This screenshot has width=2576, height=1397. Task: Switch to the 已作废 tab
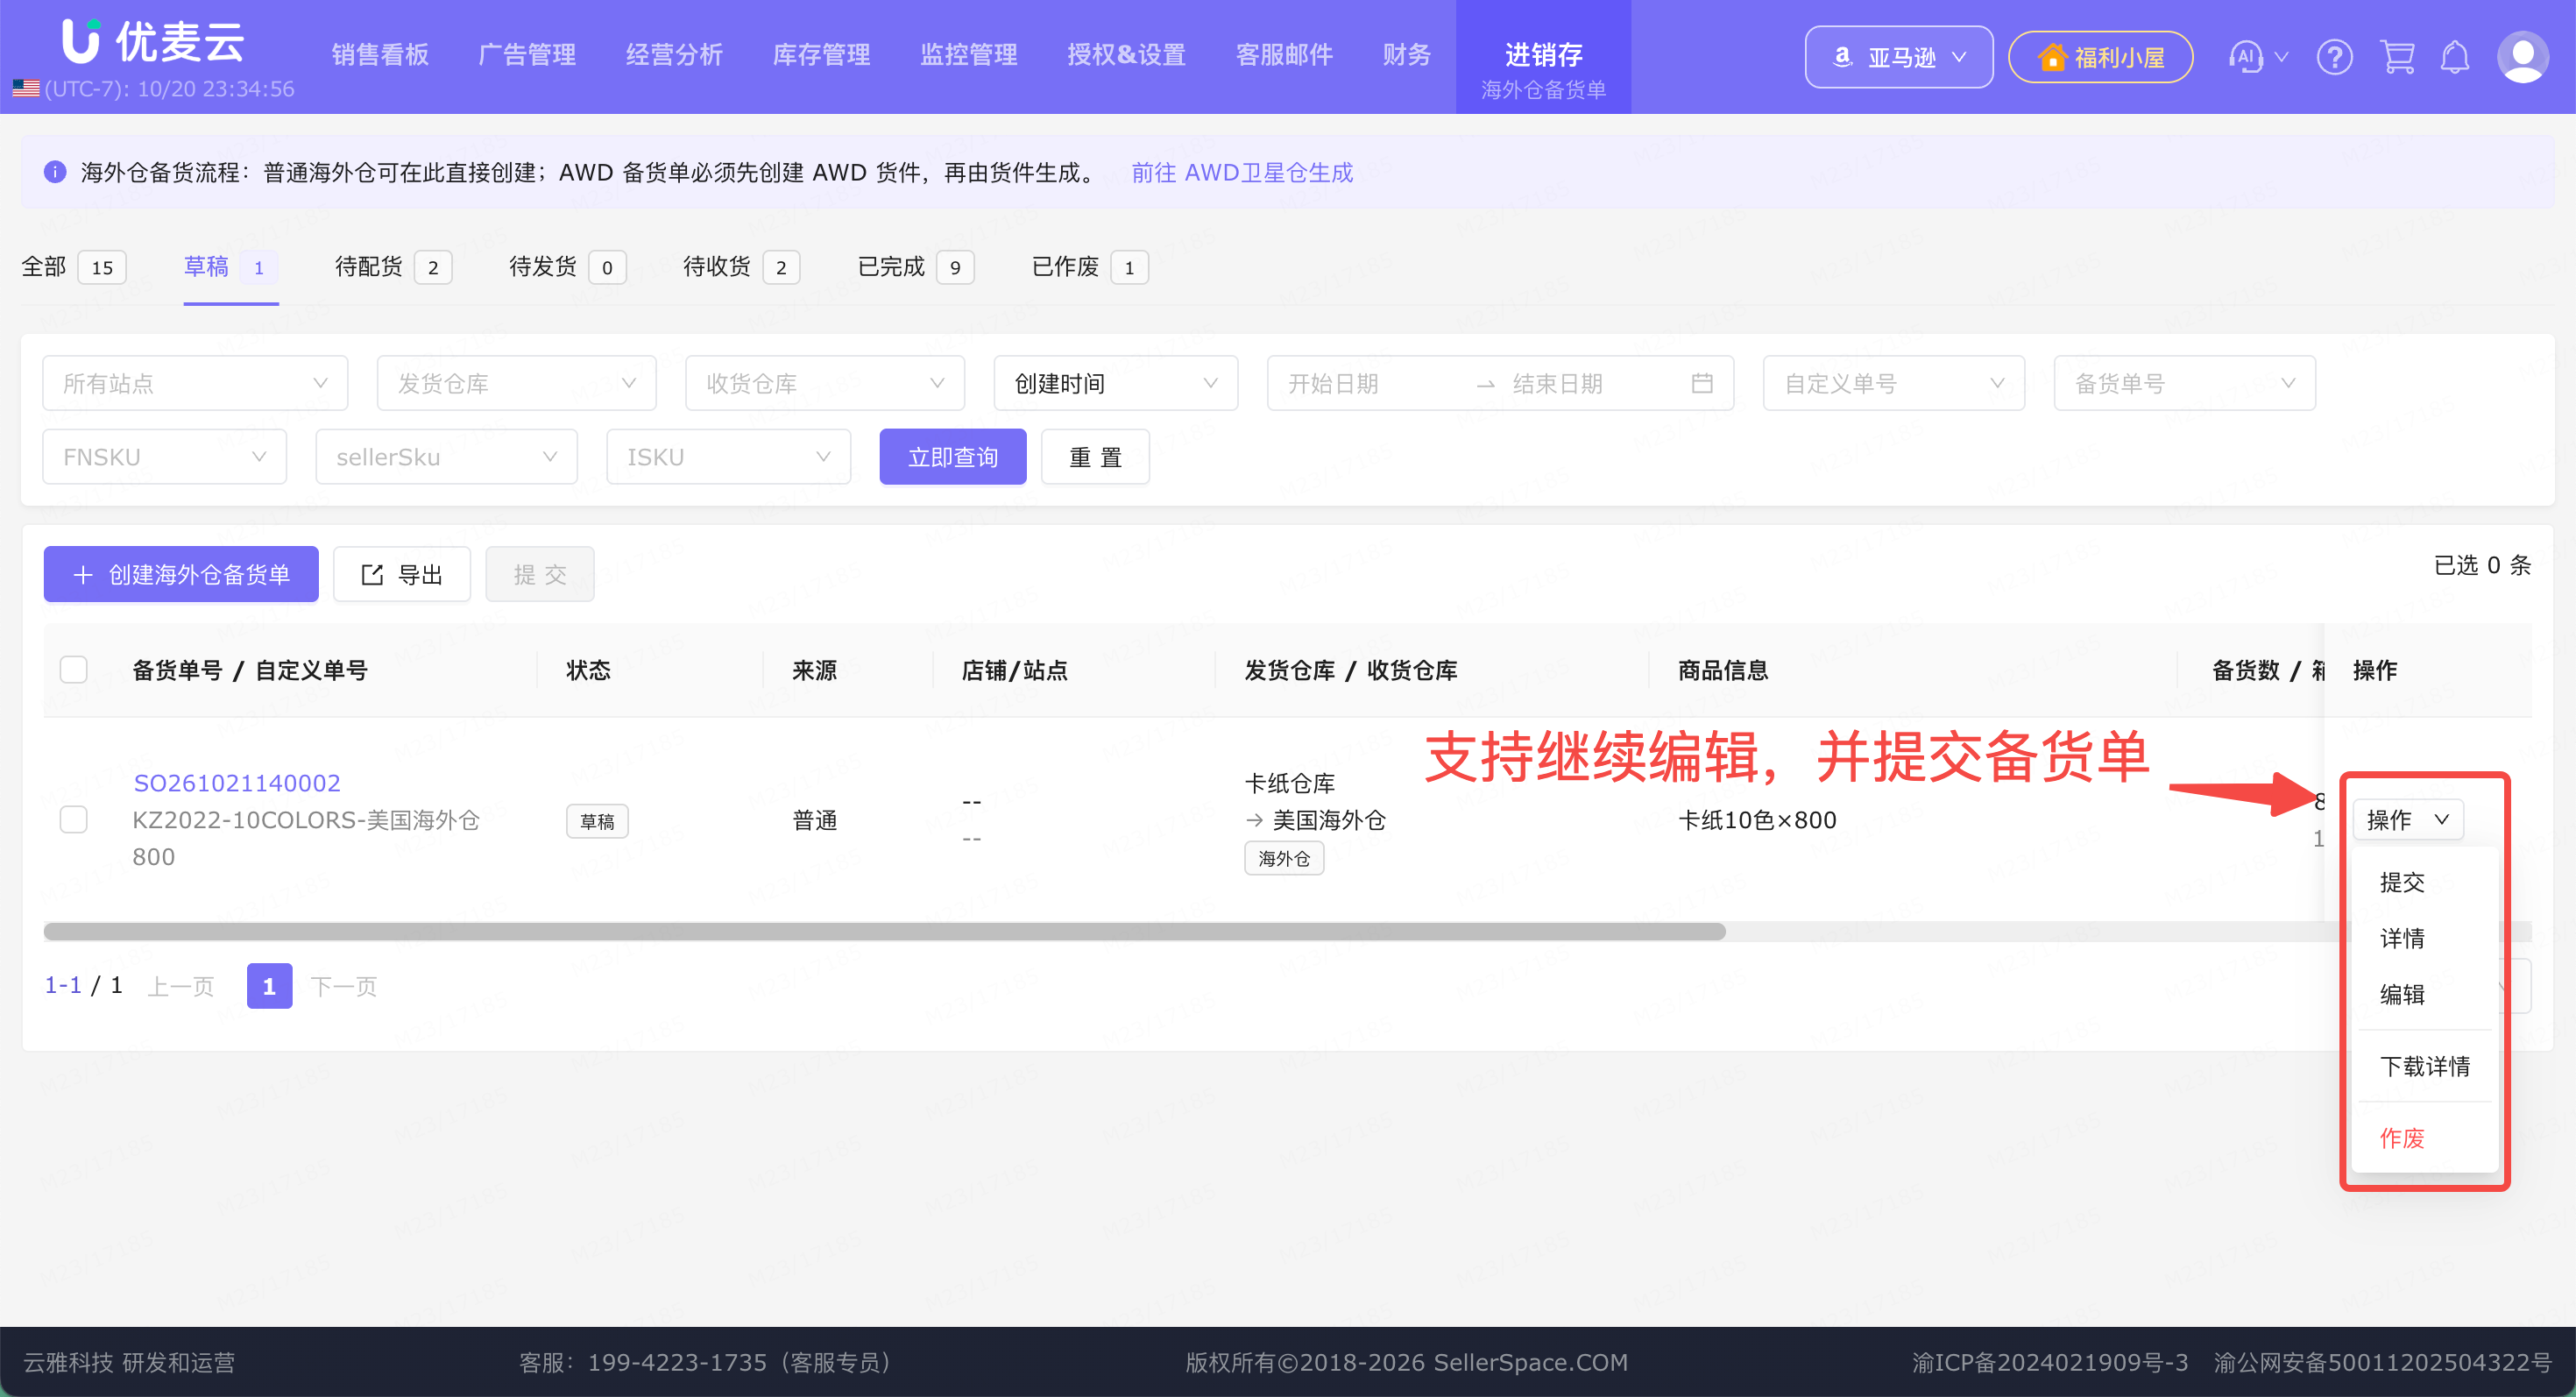coord(1089,267)
